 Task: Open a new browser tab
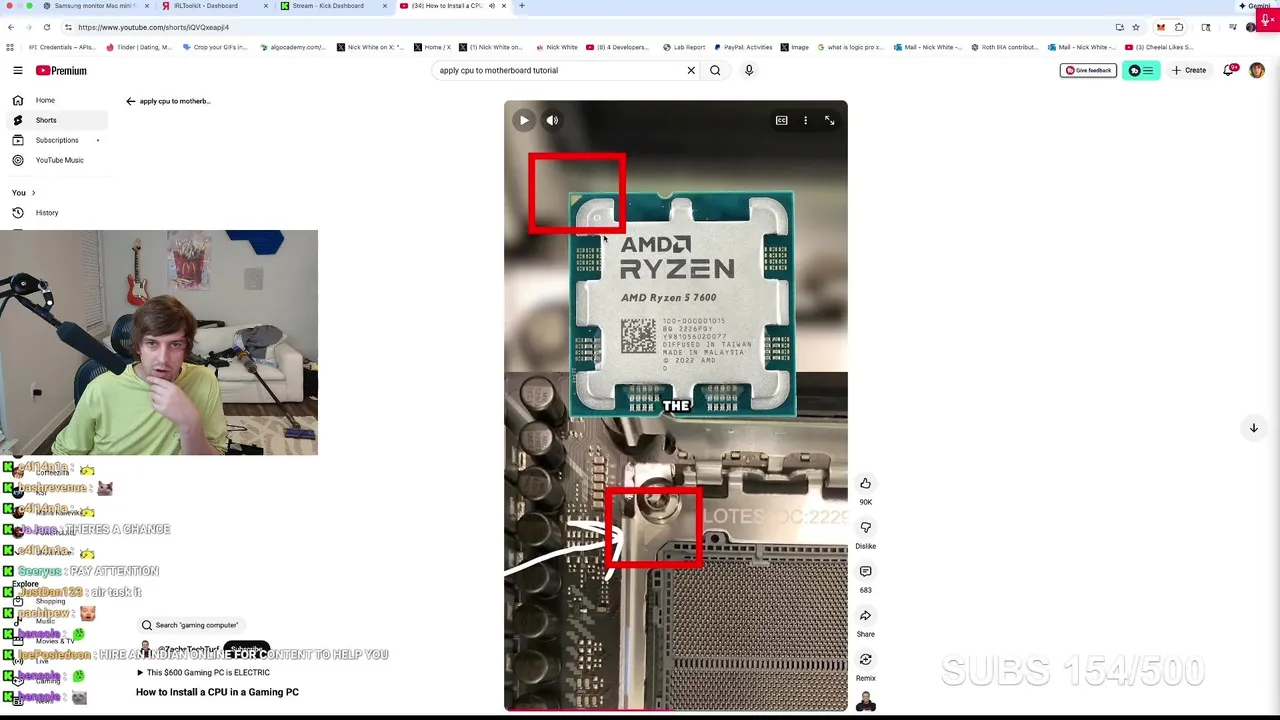point(522,6)
